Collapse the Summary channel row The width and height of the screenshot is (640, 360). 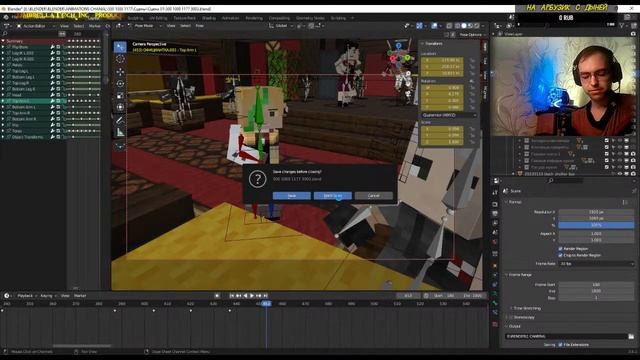point(3,41)
